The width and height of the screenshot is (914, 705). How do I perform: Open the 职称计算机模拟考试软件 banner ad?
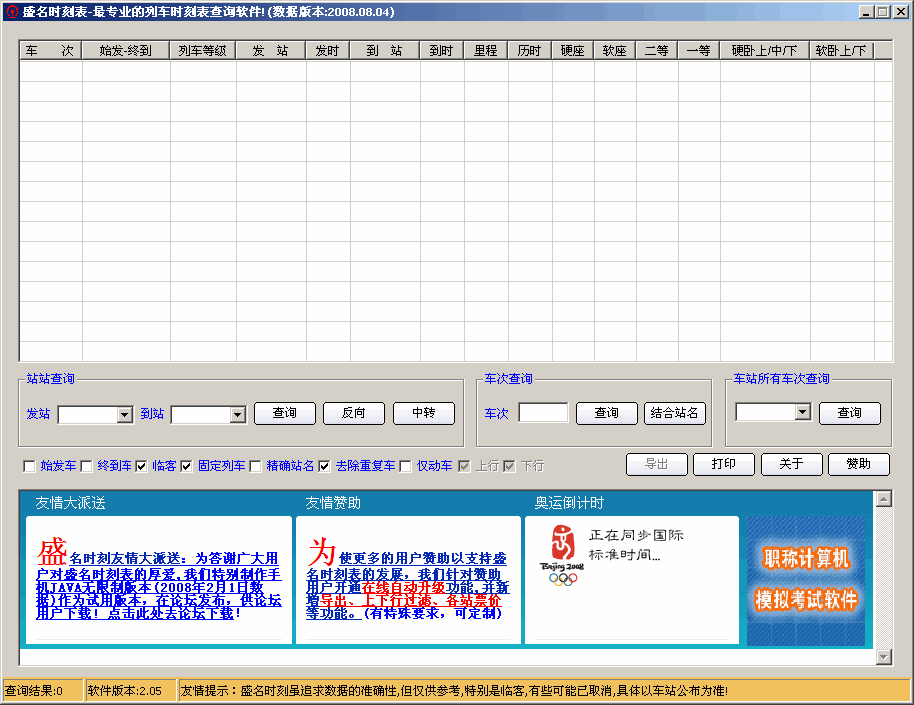tap(805, 580)
